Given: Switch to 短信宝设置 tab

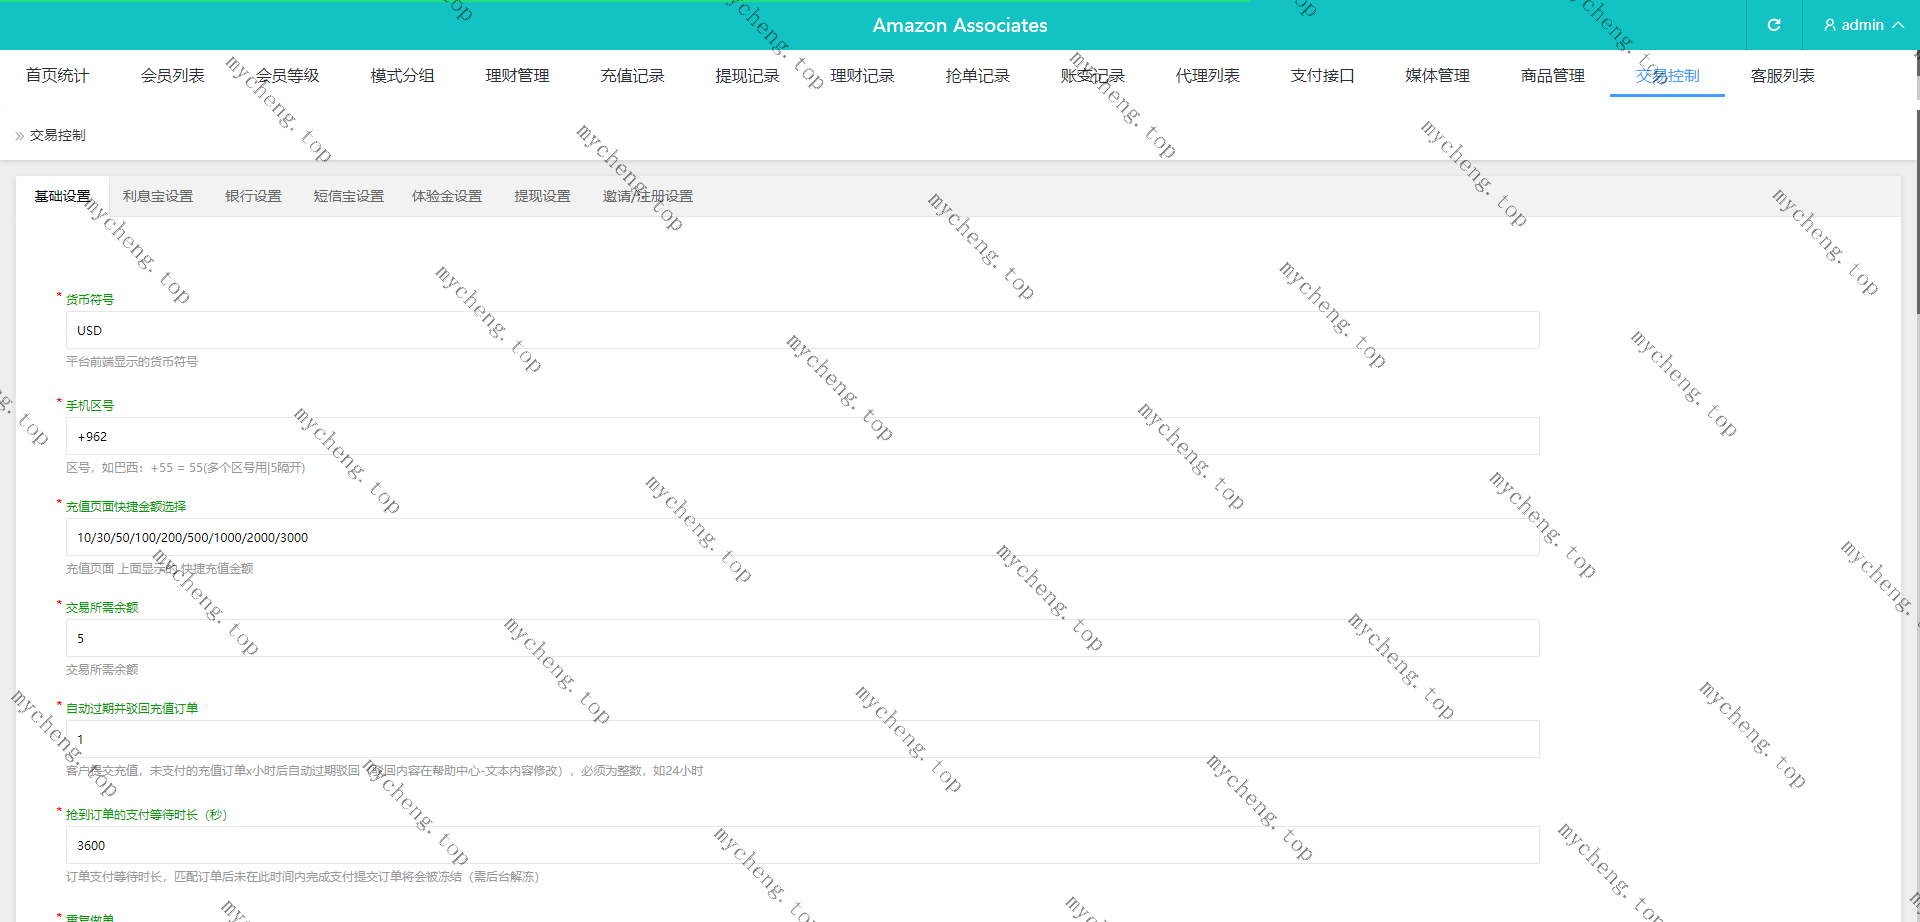Looking at the screenshot, I should click(348, 196).
